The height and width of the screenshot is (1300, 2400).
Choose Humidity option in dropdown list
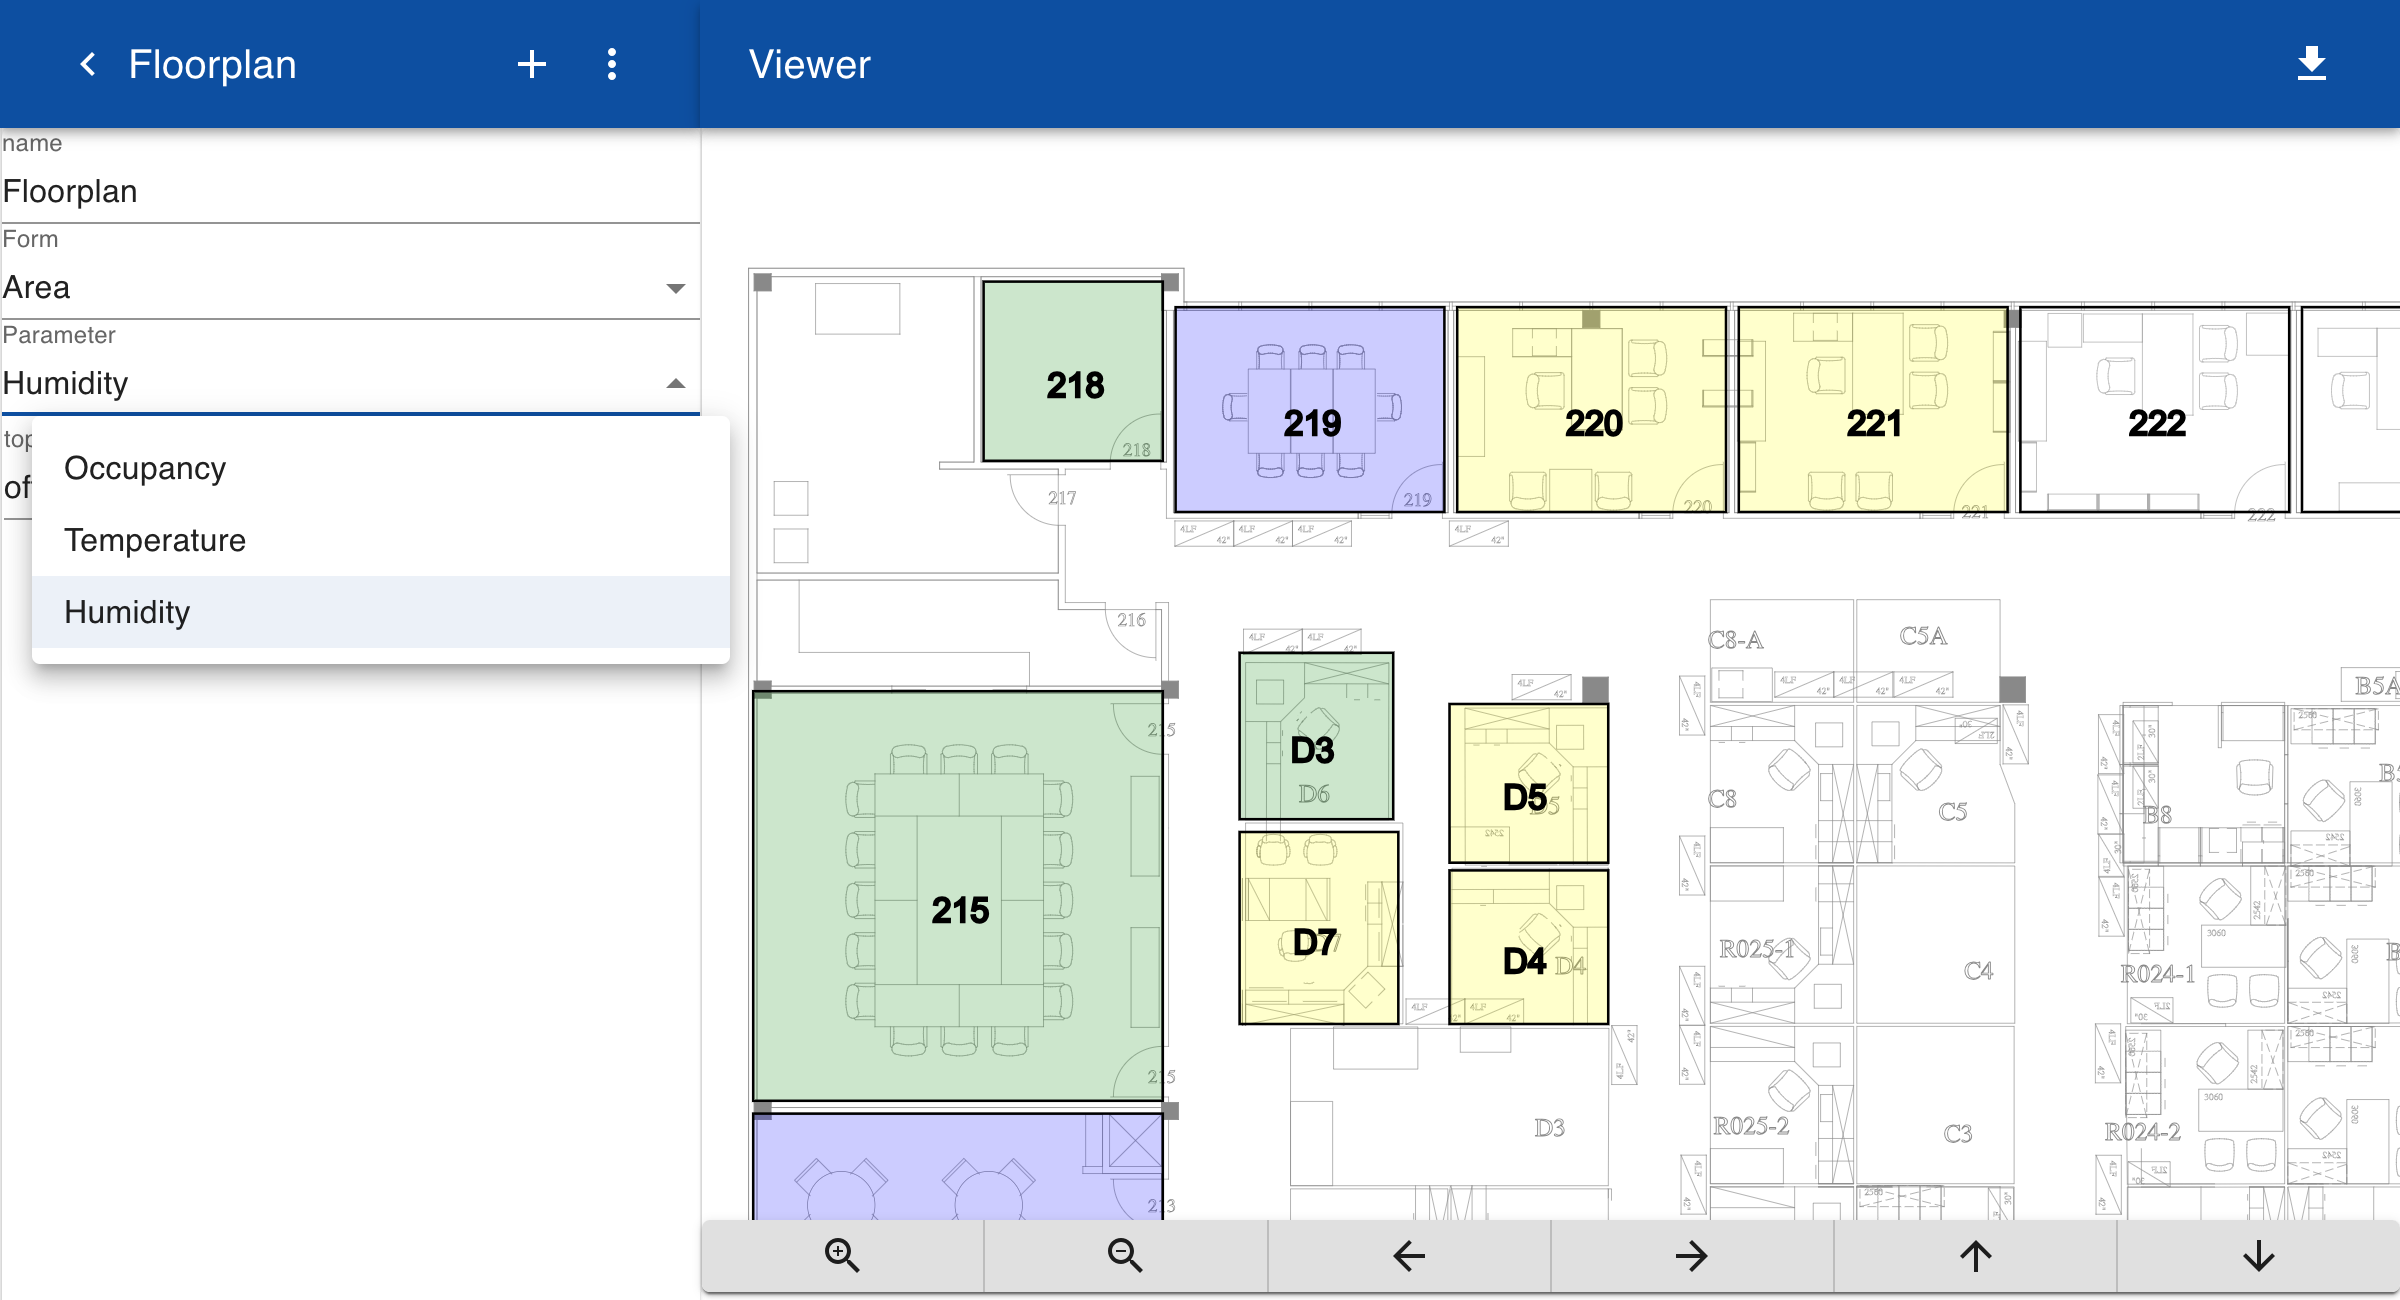pos(127,612)
